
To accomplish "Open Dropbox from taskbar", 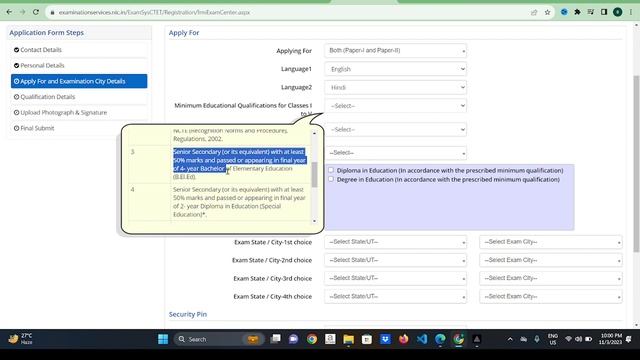I will pos(385,339).
